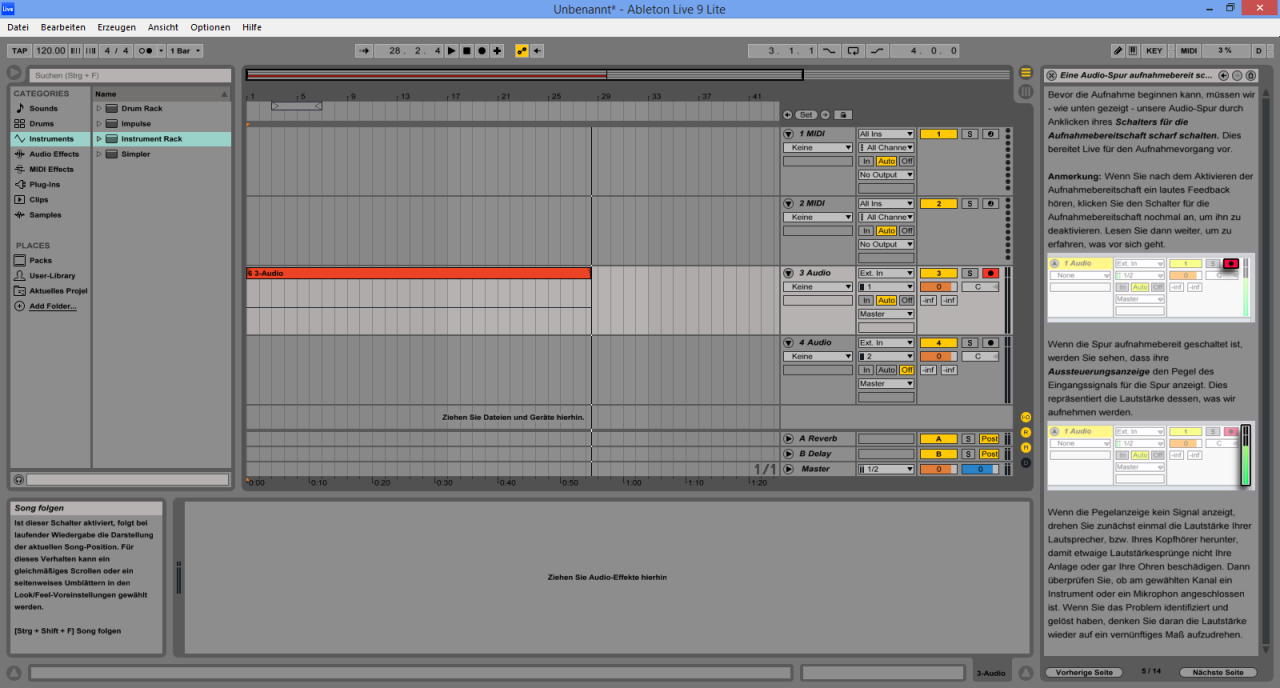Viewport: 1280px width, 688px height.
Task: Select Sounds category in browser
Action: tap(43, 108)
